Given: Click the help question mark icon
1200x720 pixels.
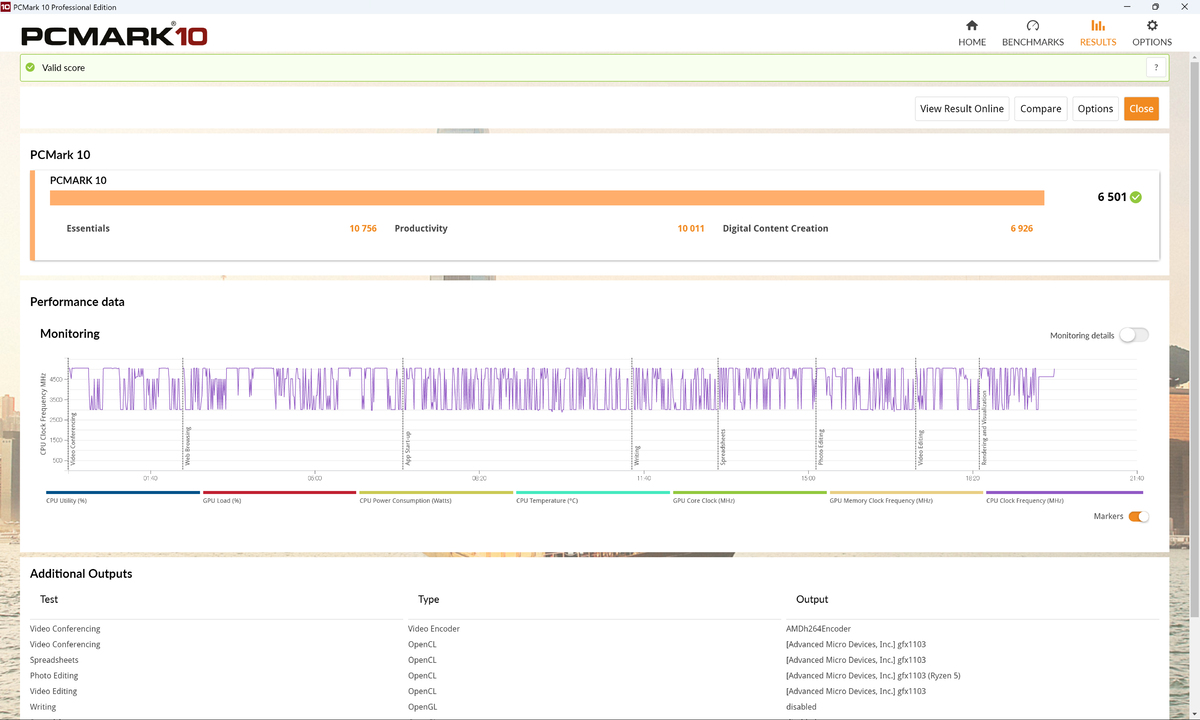Looking at the screenshot, I should tap(1156, 68).
